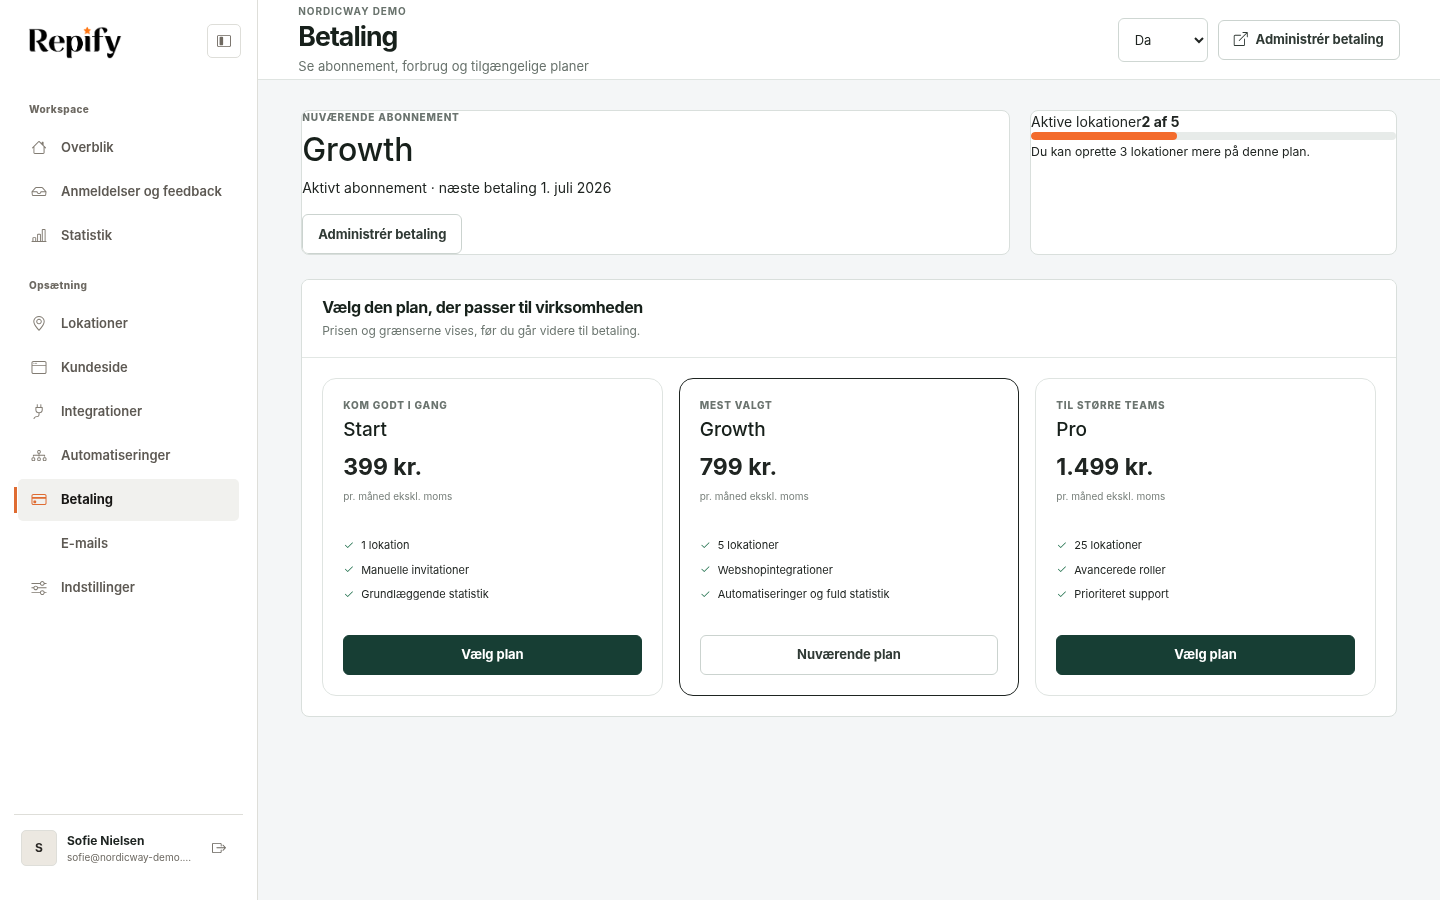Screen dimensions: 1440x900
Task: Click the plug icon for Integrationer
Action: [x=39, y=411]
